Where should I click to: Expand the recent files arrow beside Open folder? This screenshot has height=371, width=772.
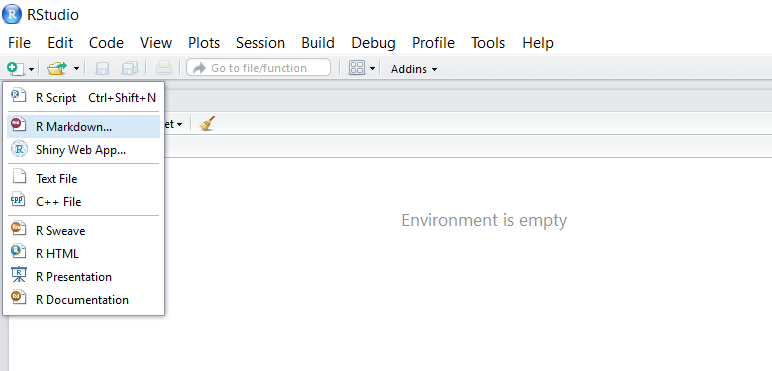click(76, 69)
